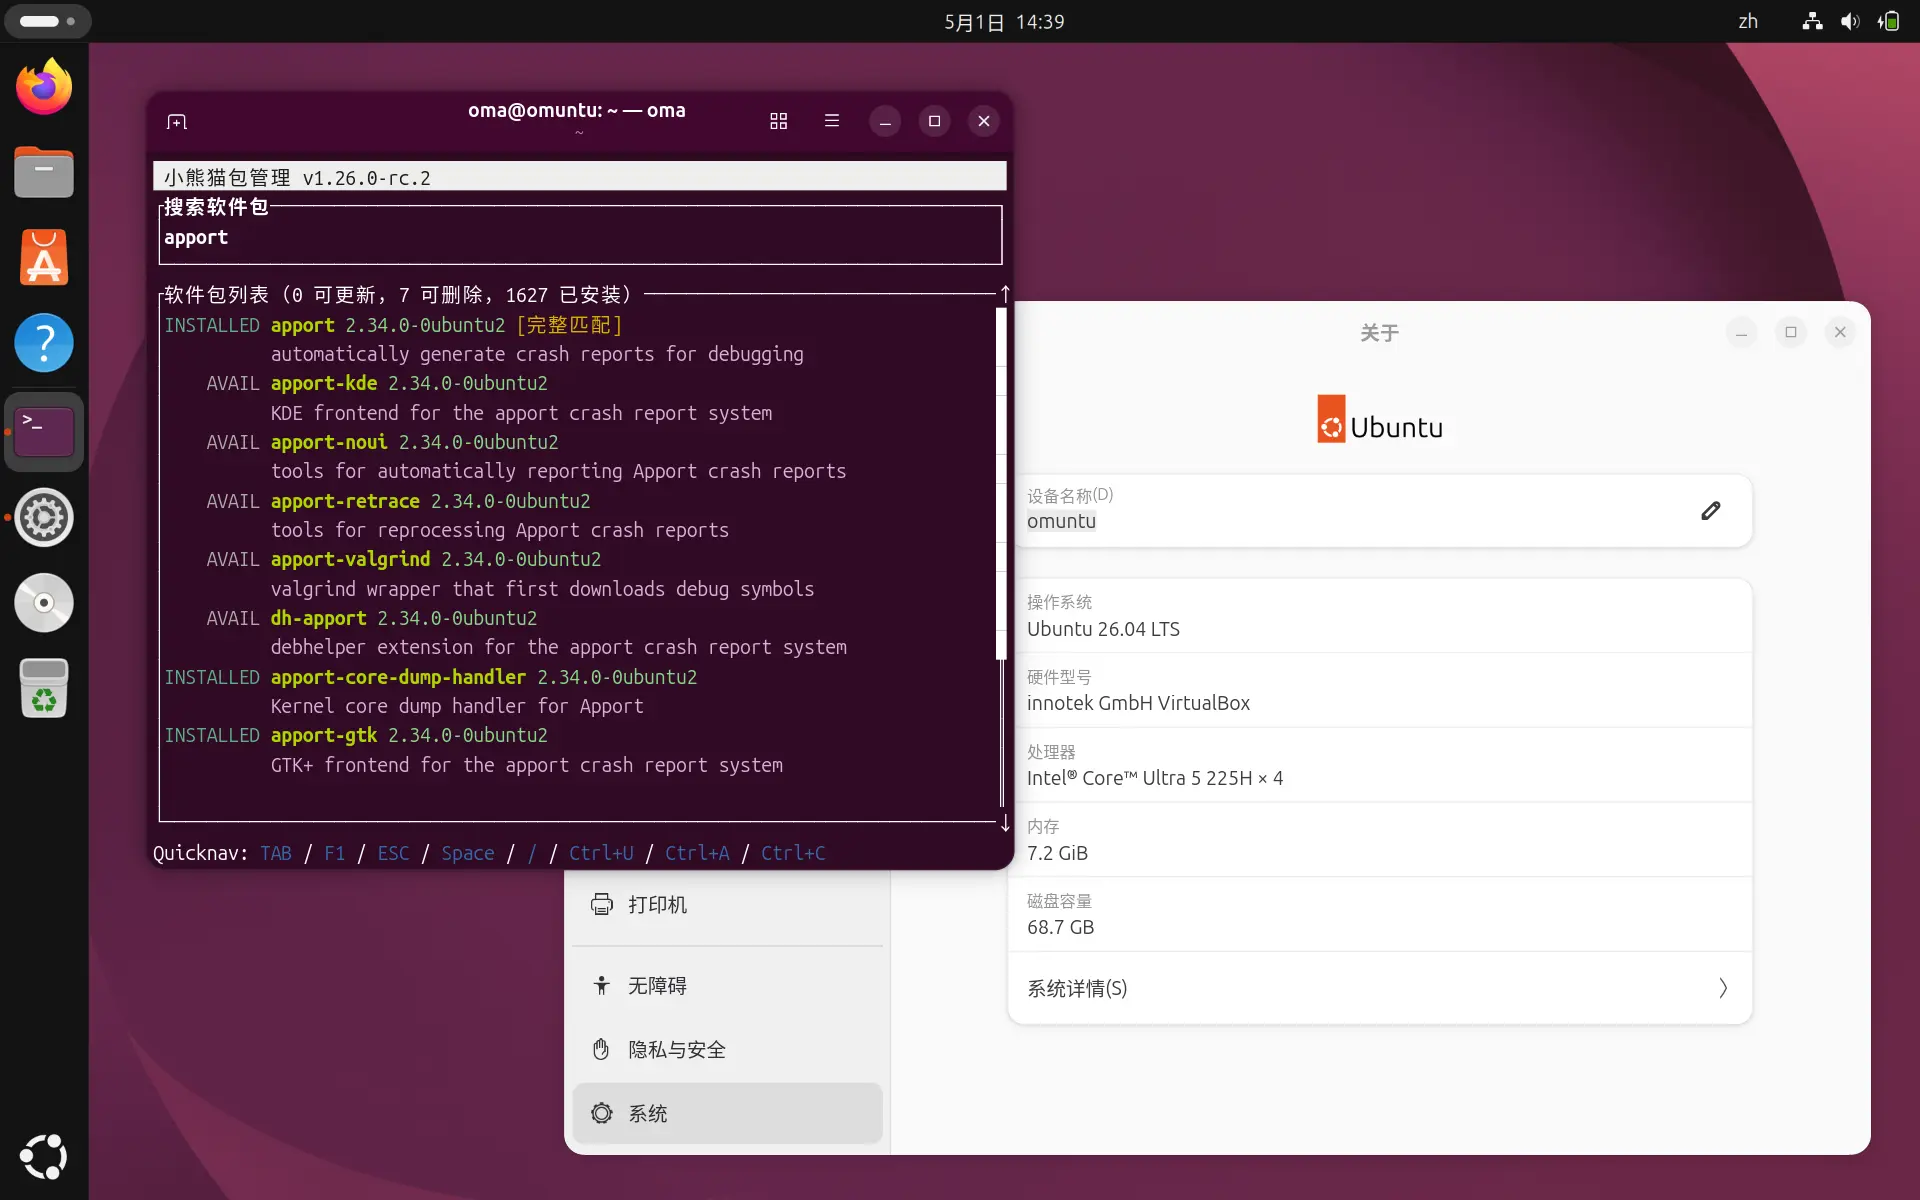This screenshot has height=1200, width=1920.
Task: Open new tab in terminal header
Action: (x=177, y=121)
